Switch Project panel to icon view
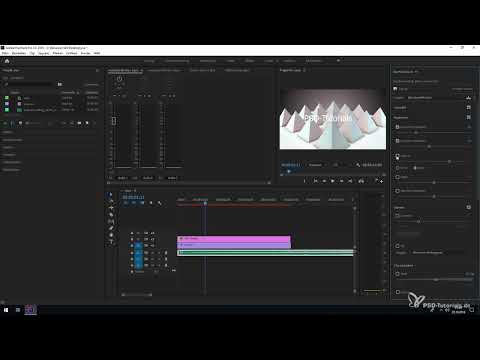480x360 pixels. (20, 123)
